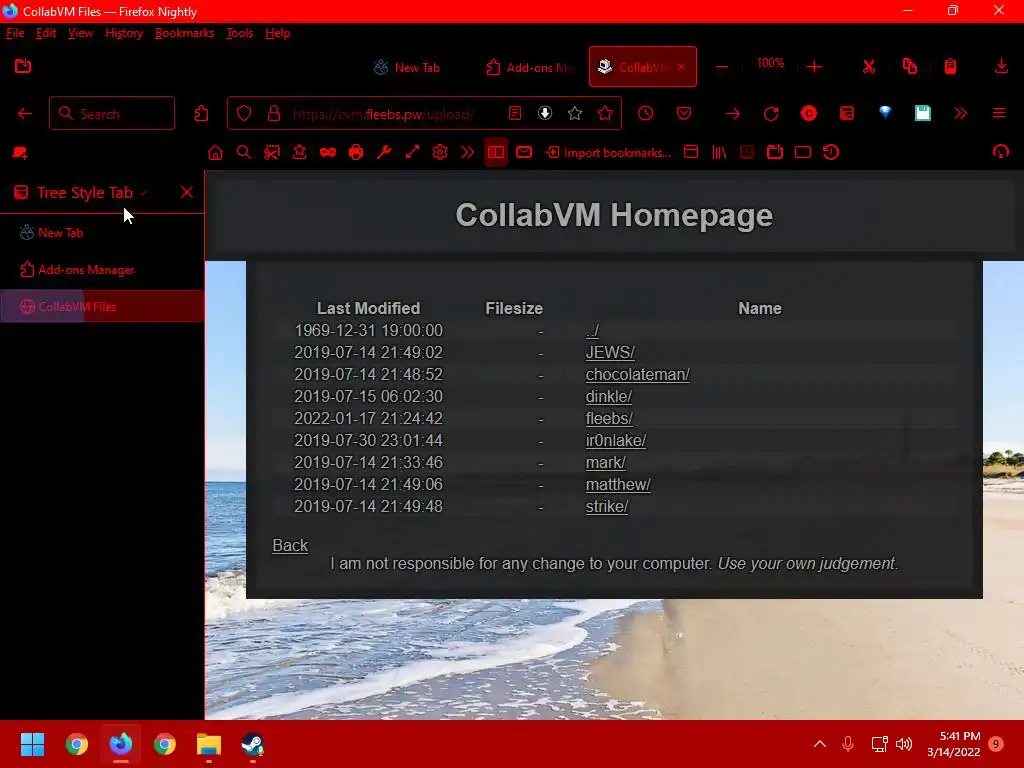This screenshot has height=768, width=1024.
Task: Click the full screen arrows icon
Action: point(412,153)
